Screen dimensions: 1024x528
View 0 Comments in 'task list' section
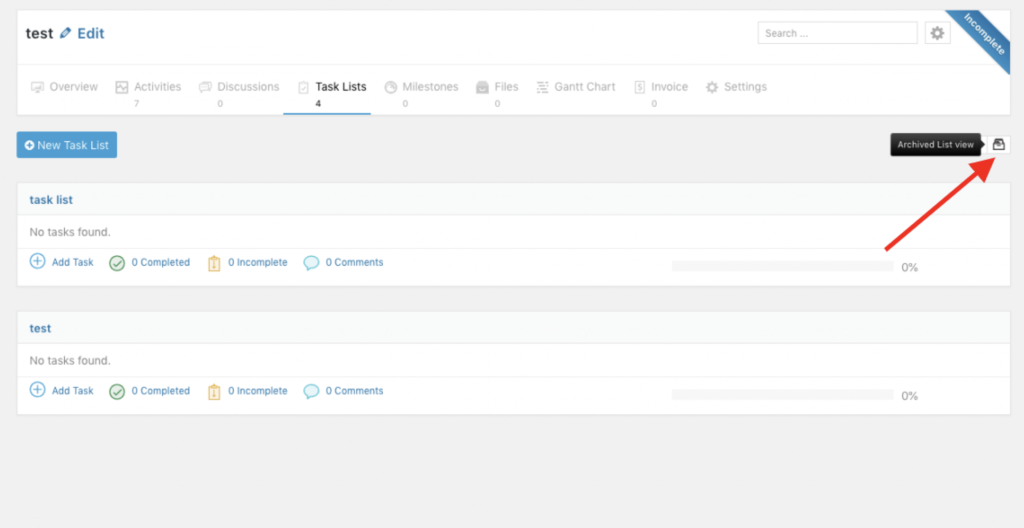[x=355, y=262]
